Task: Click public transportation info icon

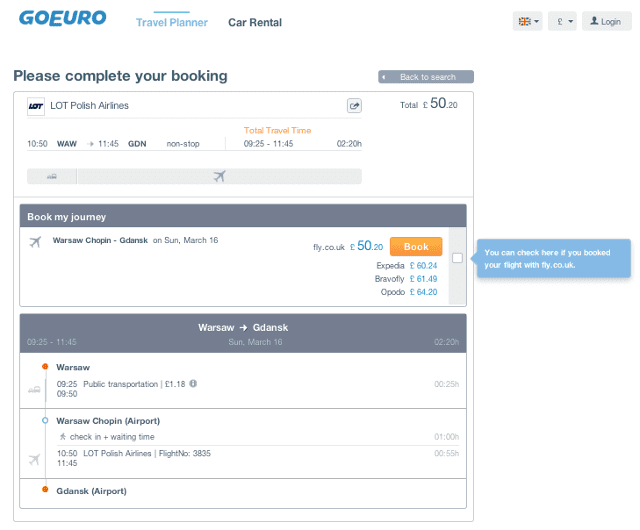Action: (193, 383)
